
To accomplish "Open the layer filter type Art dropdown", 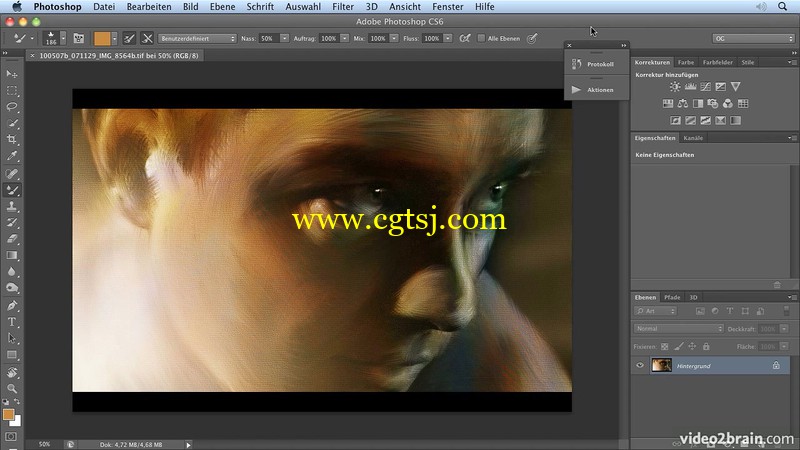I will click(656, 311).
